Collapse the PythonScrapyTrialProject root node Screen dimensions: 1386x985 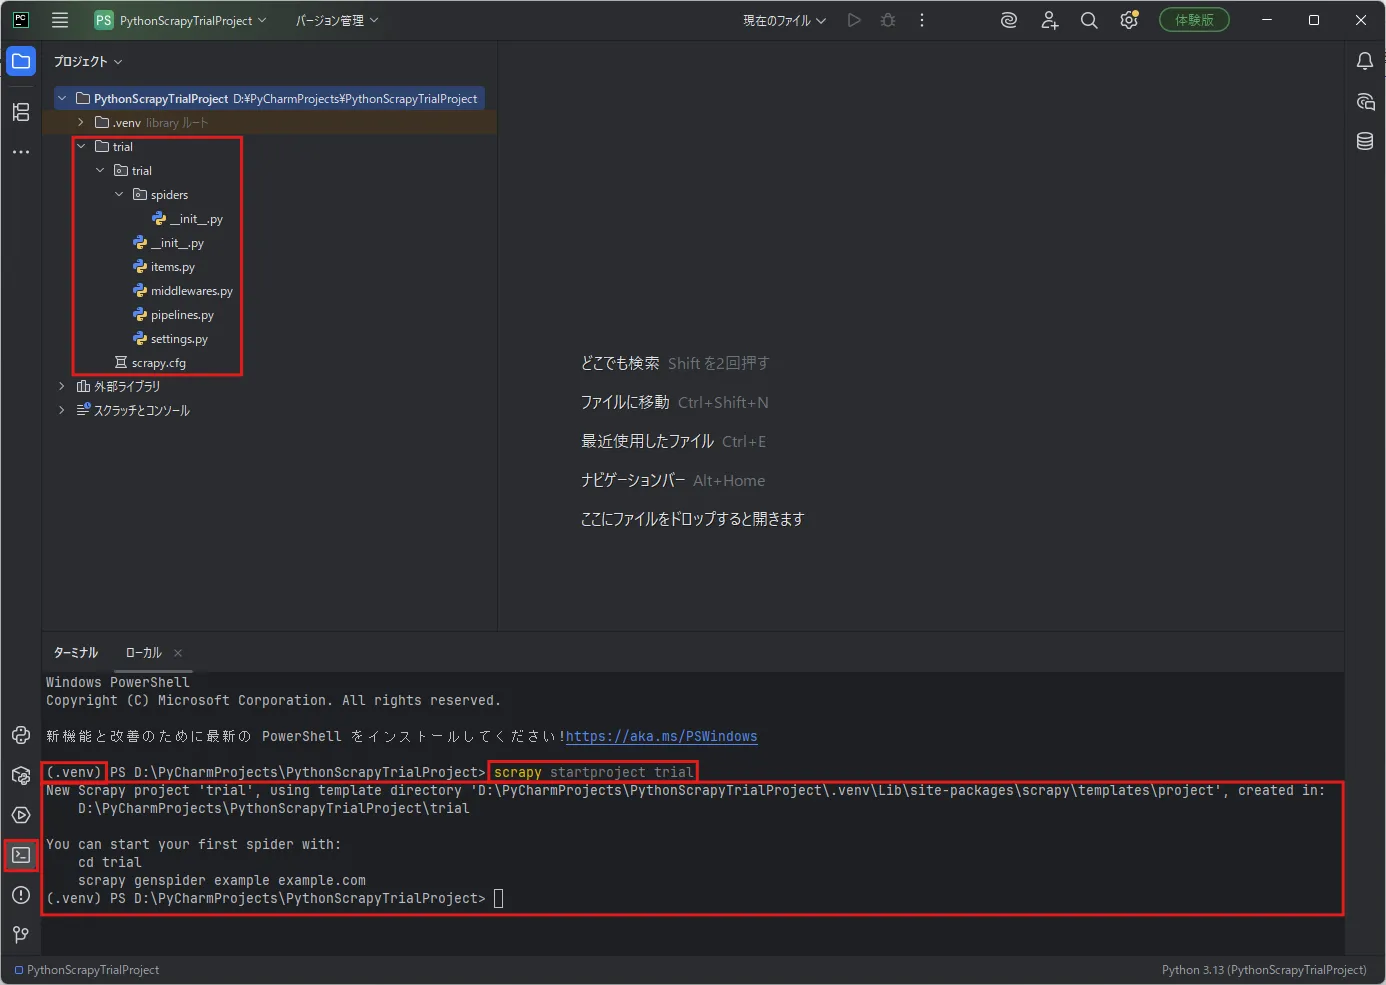pos(62,98)
